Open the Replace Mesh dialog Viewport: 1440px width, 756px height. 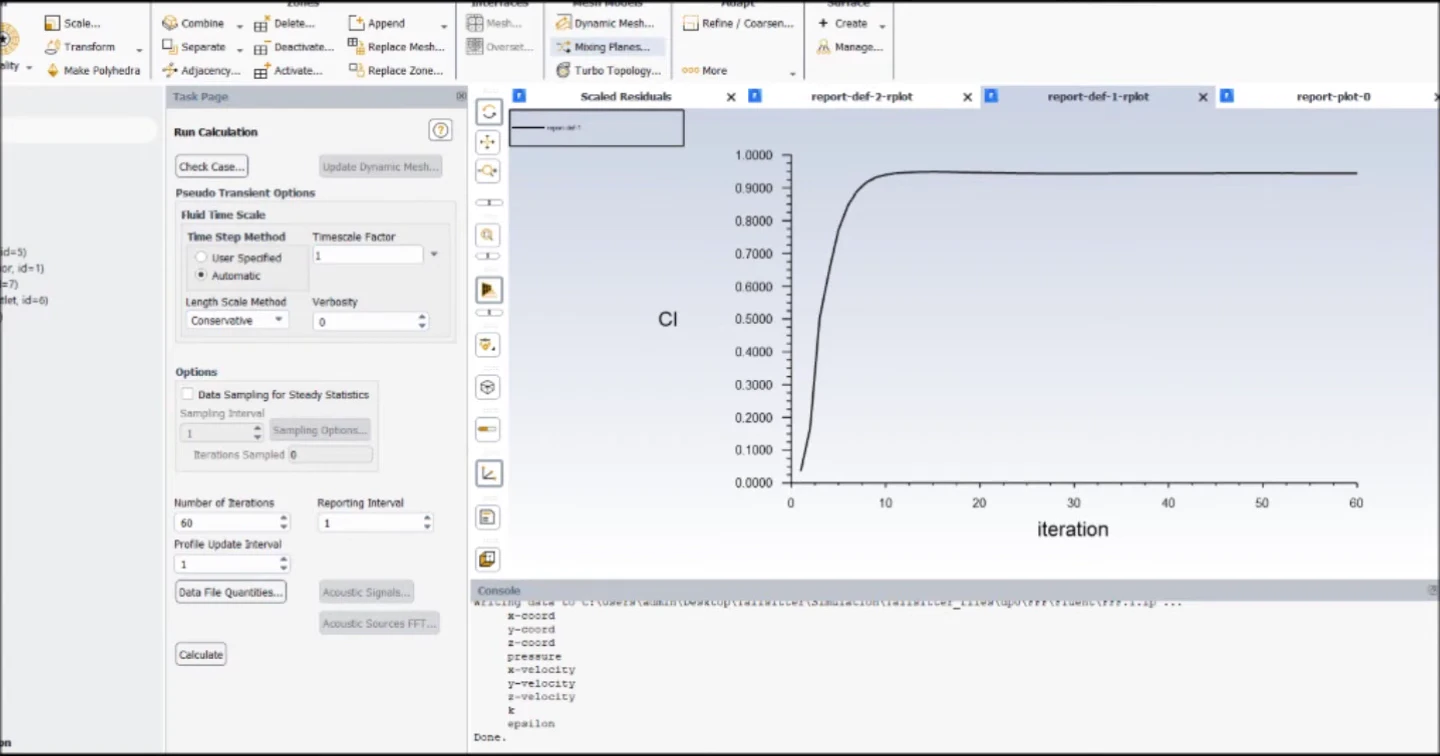pyautogui.click(x=396, y=47)
